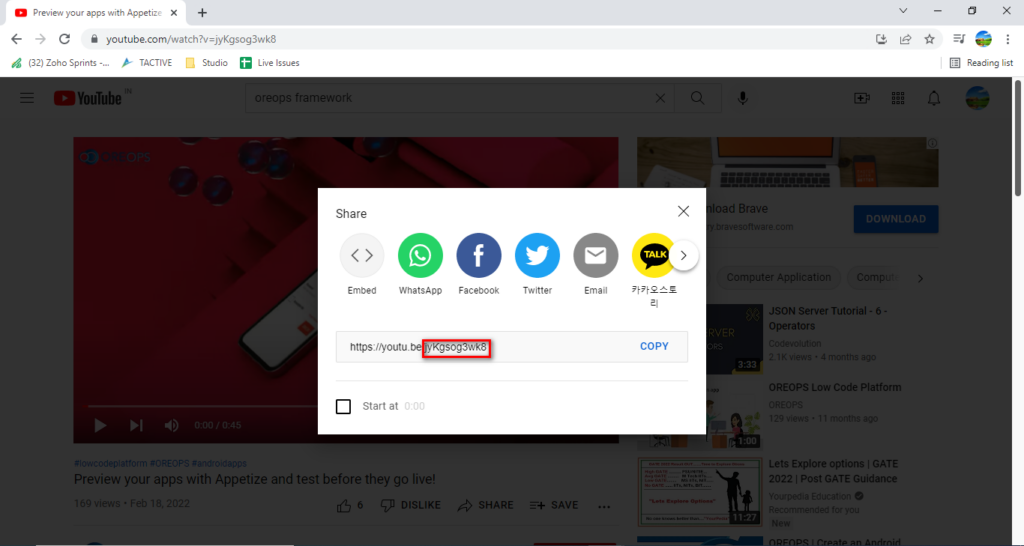Open JSON Server Tutorial - 6 video title
The width and height of the screenshot is (1024, 546).
coord(827,318)
